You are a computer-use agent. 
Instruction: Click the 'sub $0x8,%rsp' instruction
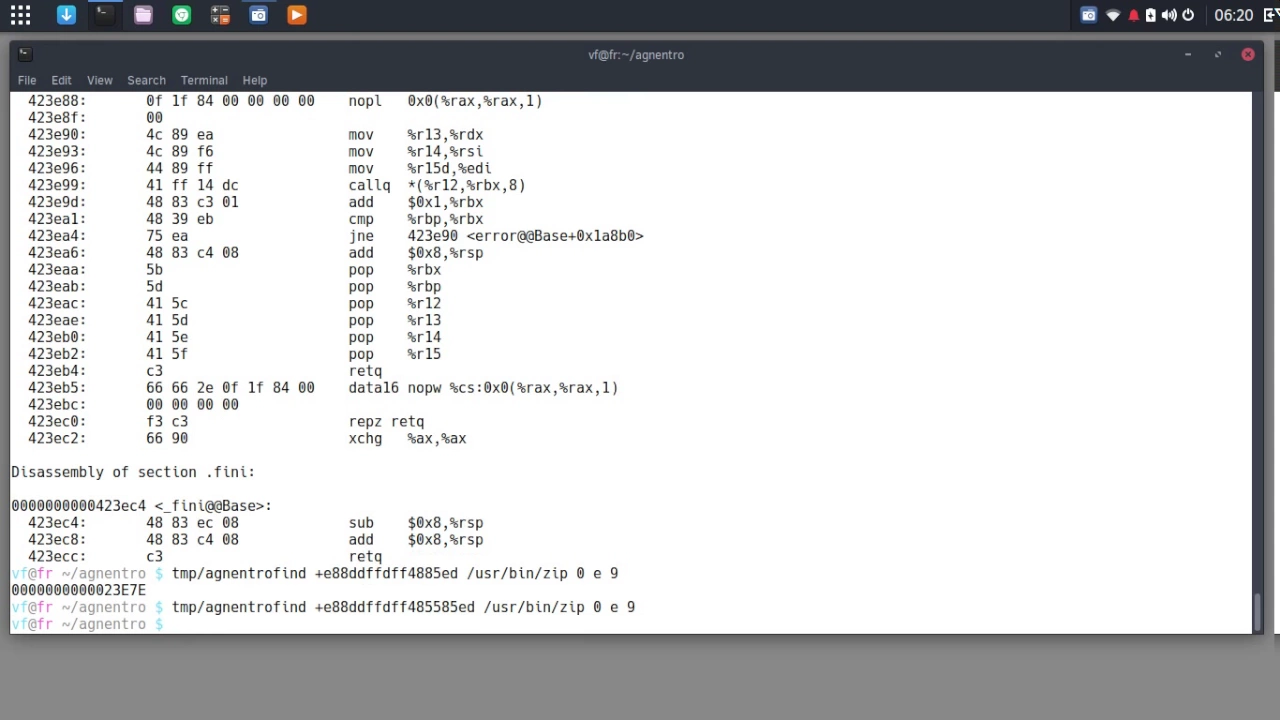416,523
